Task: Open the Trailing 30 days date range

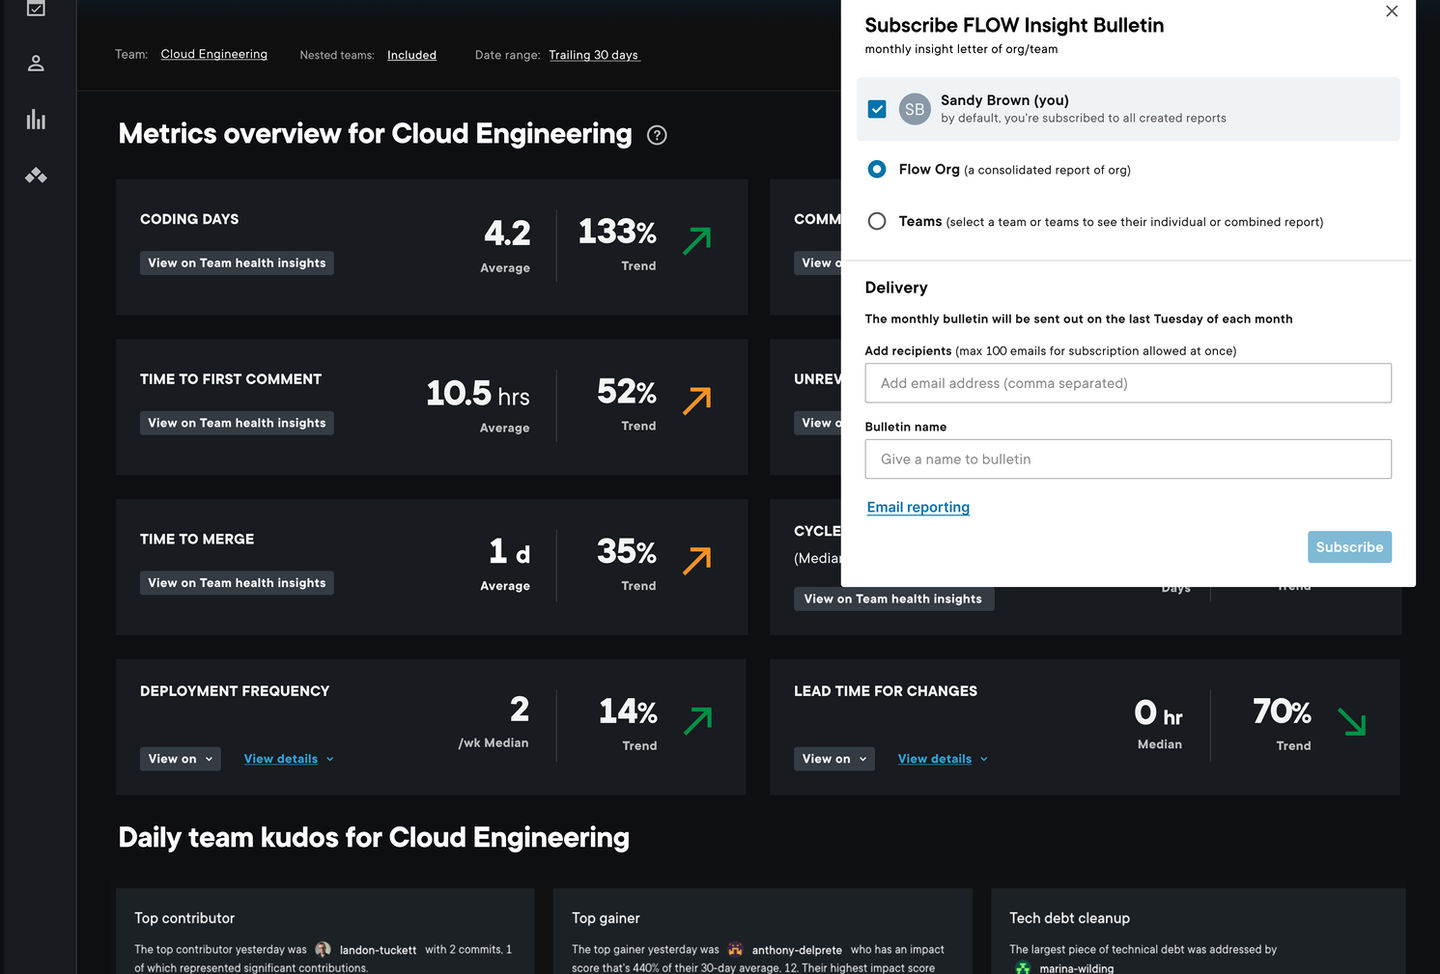Action: pos(594,55)
